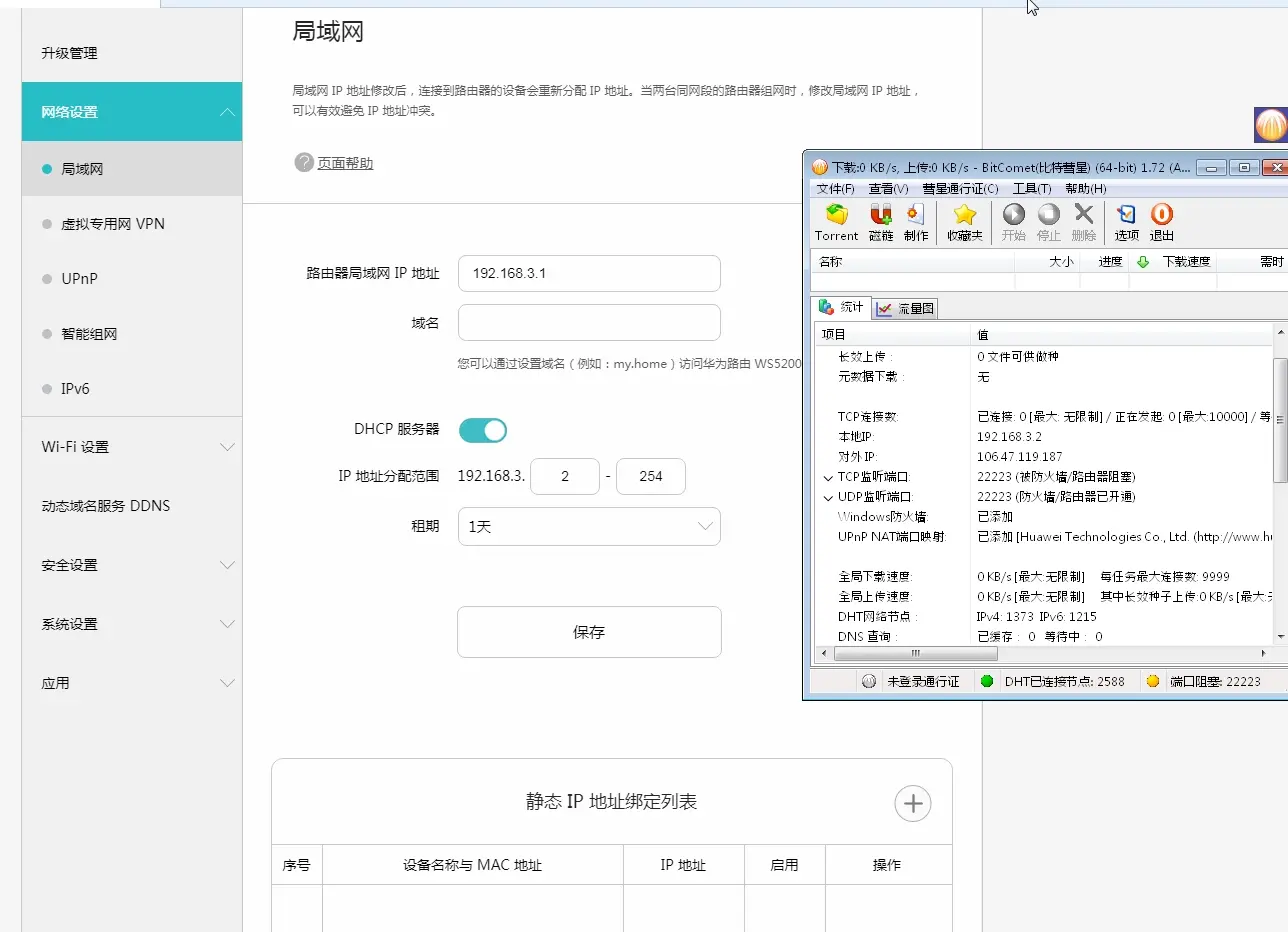Click the BitComet horizontal scrollbar thumb

point(914,654)
